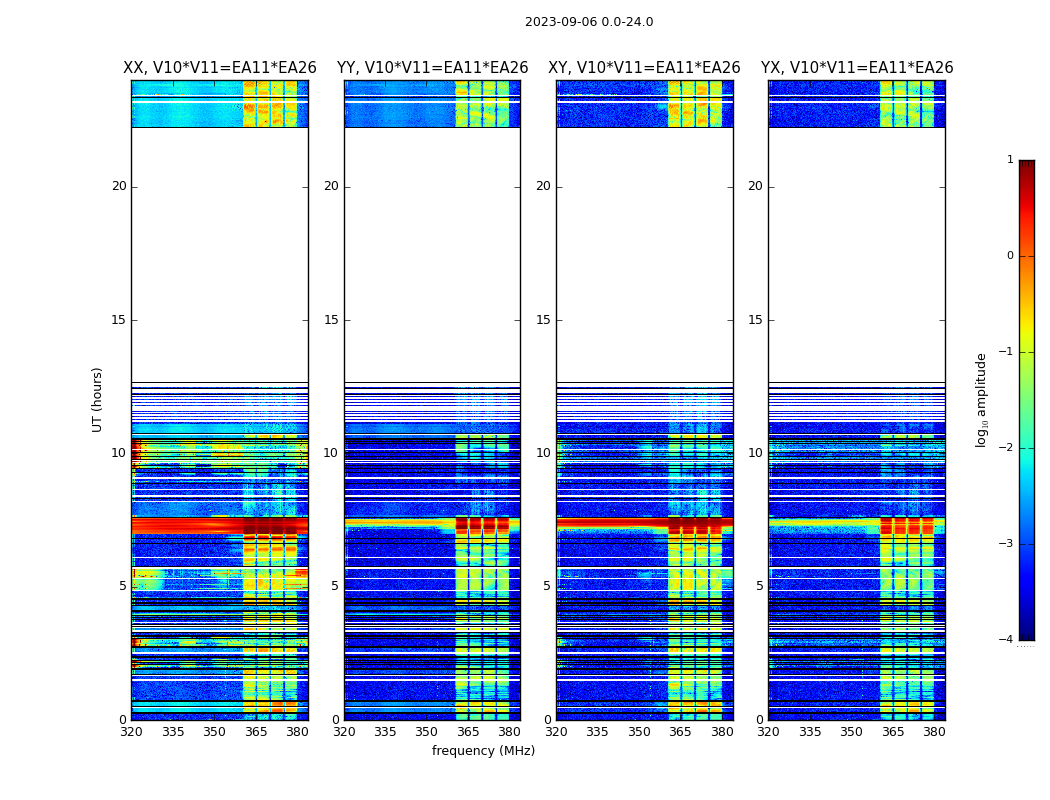1050x800 pixels.
Task: Click colorbar tick label -2
Action: (x=1009, y=448)
